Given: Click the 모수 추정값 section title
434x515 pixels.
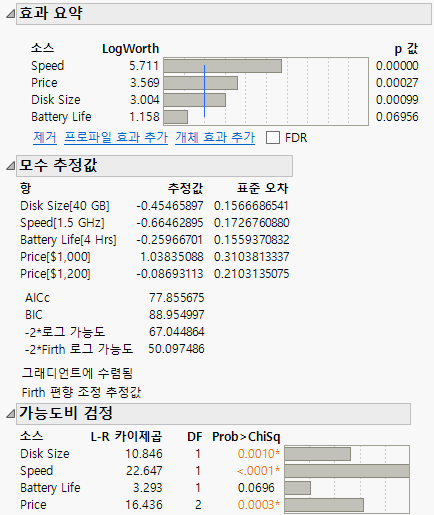Looking at the screenshot, I should click(x=58, y=166).
